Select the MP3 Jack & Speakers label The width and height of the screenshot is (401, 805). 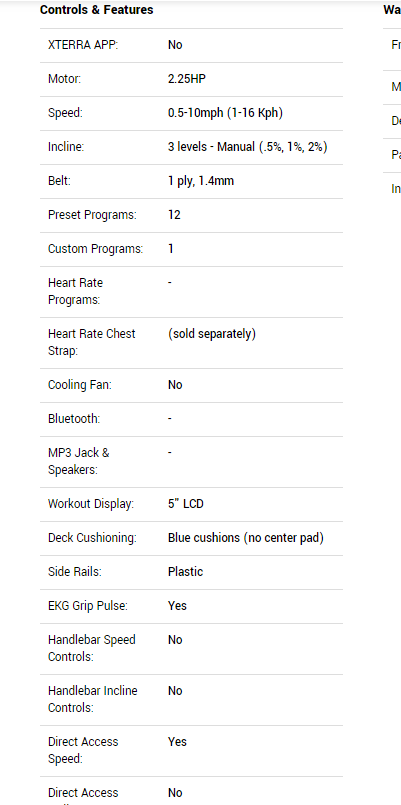pos(79,461)
